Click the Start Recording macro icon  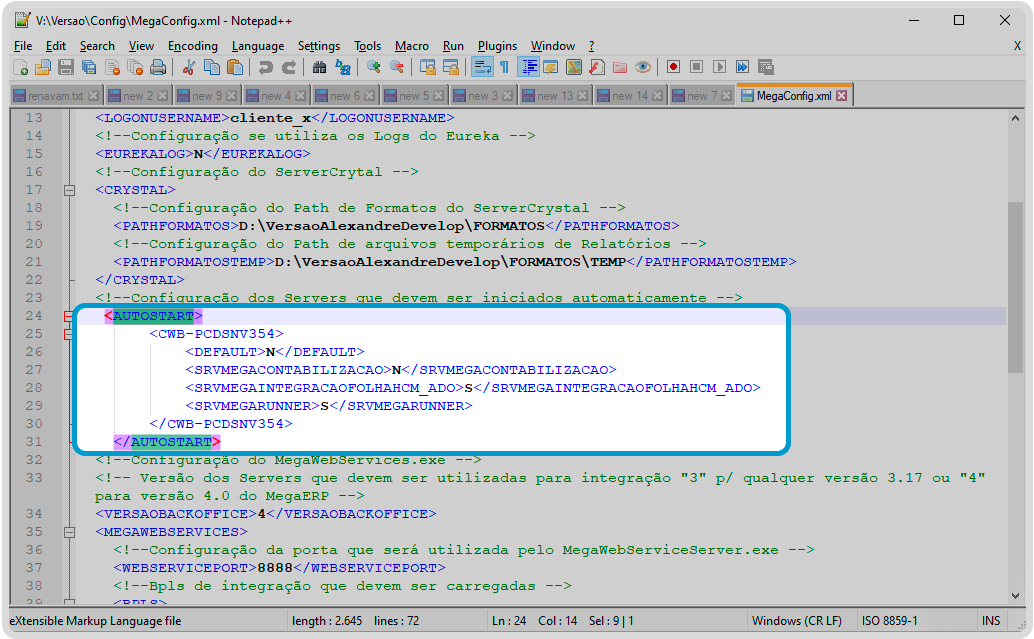tap(673, 67)
